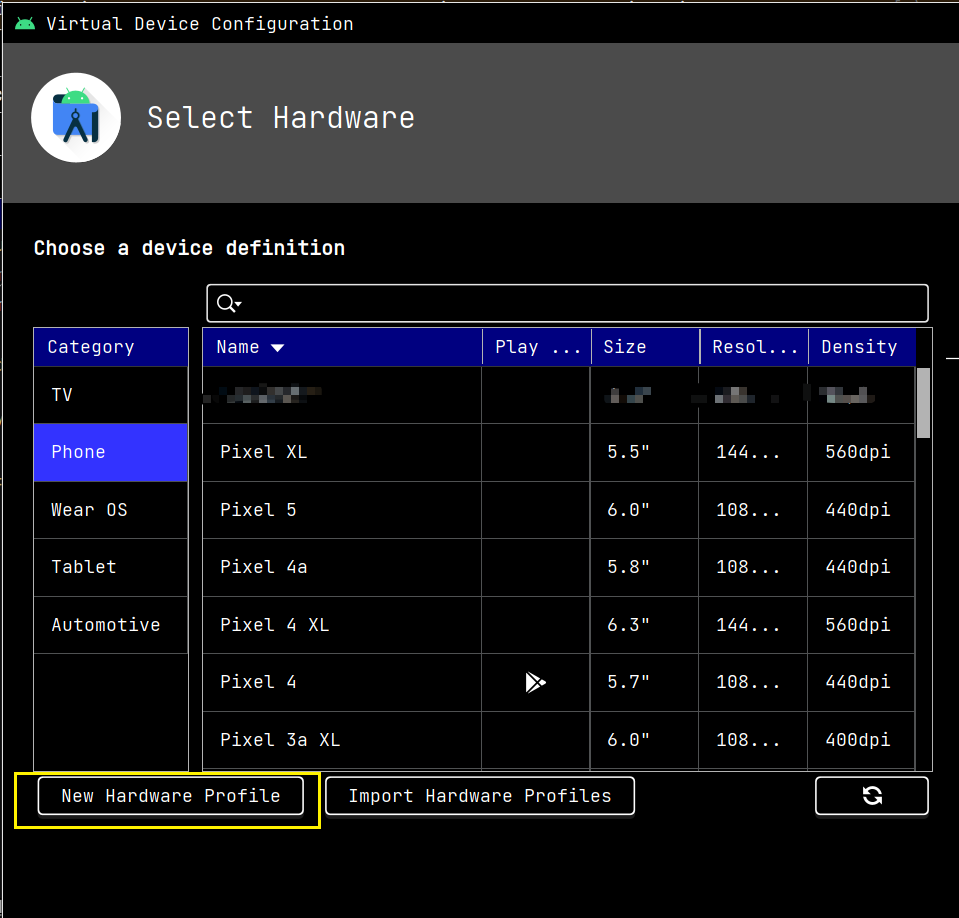Screen dimensions: 959x918
Task: Select the Pixel 5 device row
Action: coord(558,510)
